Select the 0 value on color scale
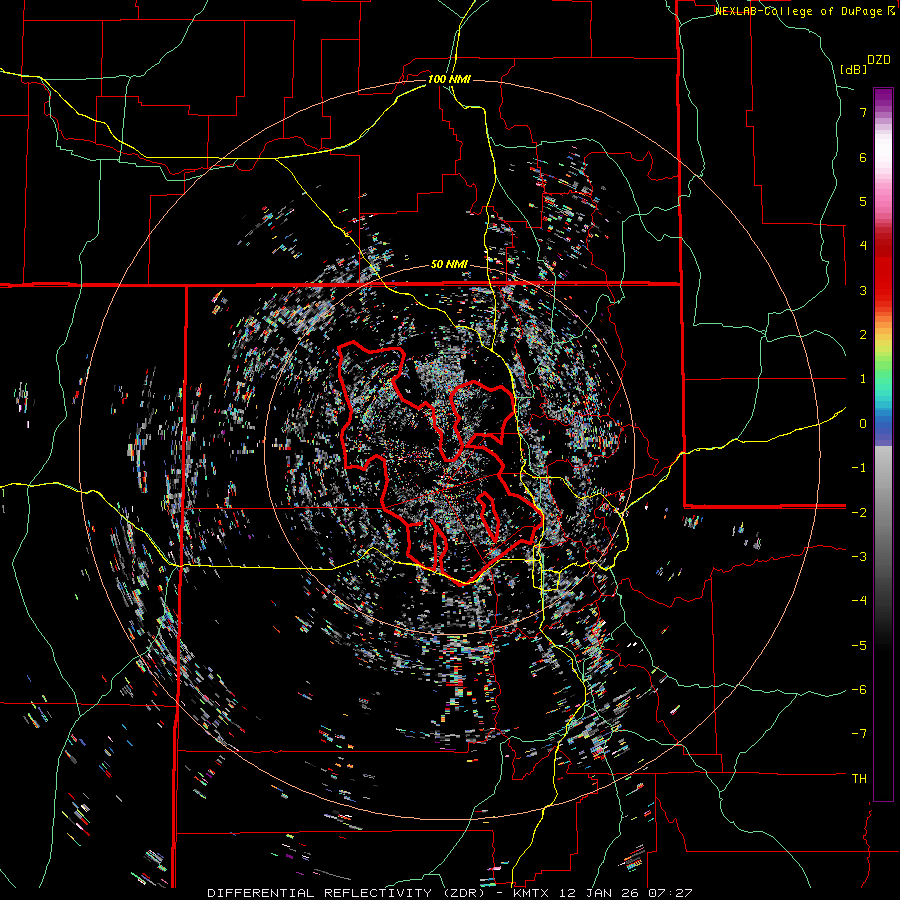The width and height of the screenshot is (900, 900). click(x=863, y=424)
